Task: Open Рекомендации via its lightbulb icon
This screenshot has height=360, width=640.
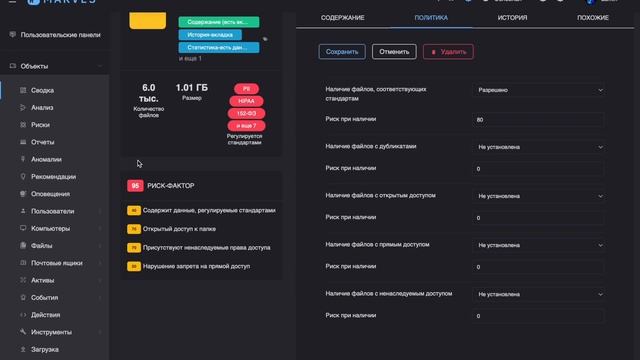Action: click(x=23, y=176)
